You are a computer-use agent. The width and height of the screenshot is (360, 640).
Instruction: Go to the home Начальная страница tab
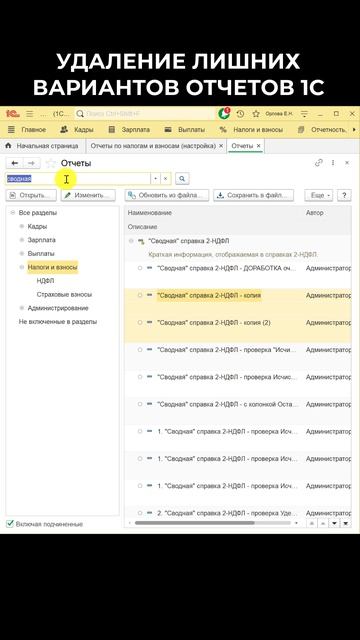(x=43, y=146)
